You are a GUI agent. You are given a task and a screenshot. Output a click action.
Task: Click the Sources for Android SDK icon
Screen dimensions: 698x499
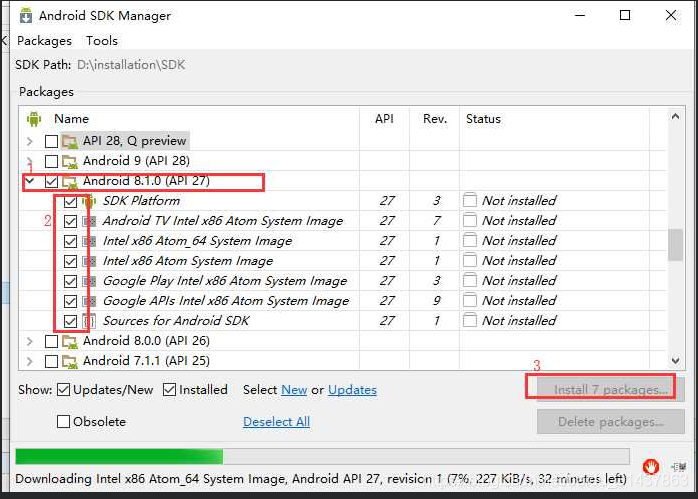[x=89, y=321]
